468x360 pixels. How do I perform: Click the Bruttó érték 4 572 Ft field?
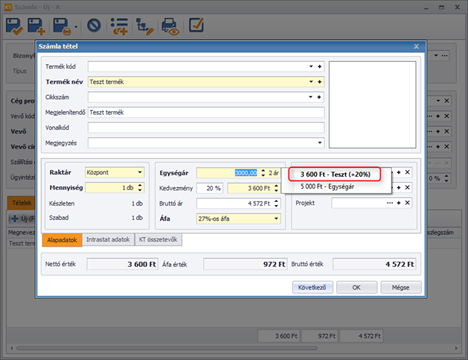(x=374, y=264)
